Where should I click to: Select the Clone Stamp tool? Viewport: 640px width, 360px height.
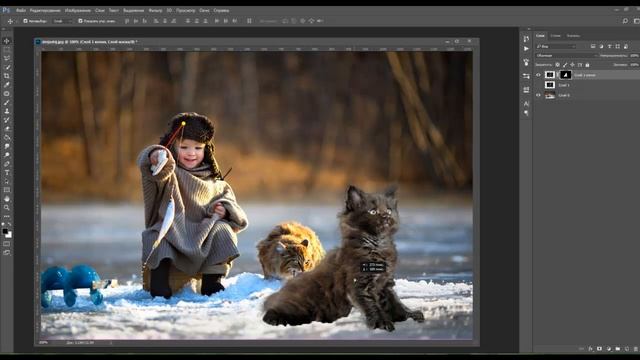(x=7, y=111)
